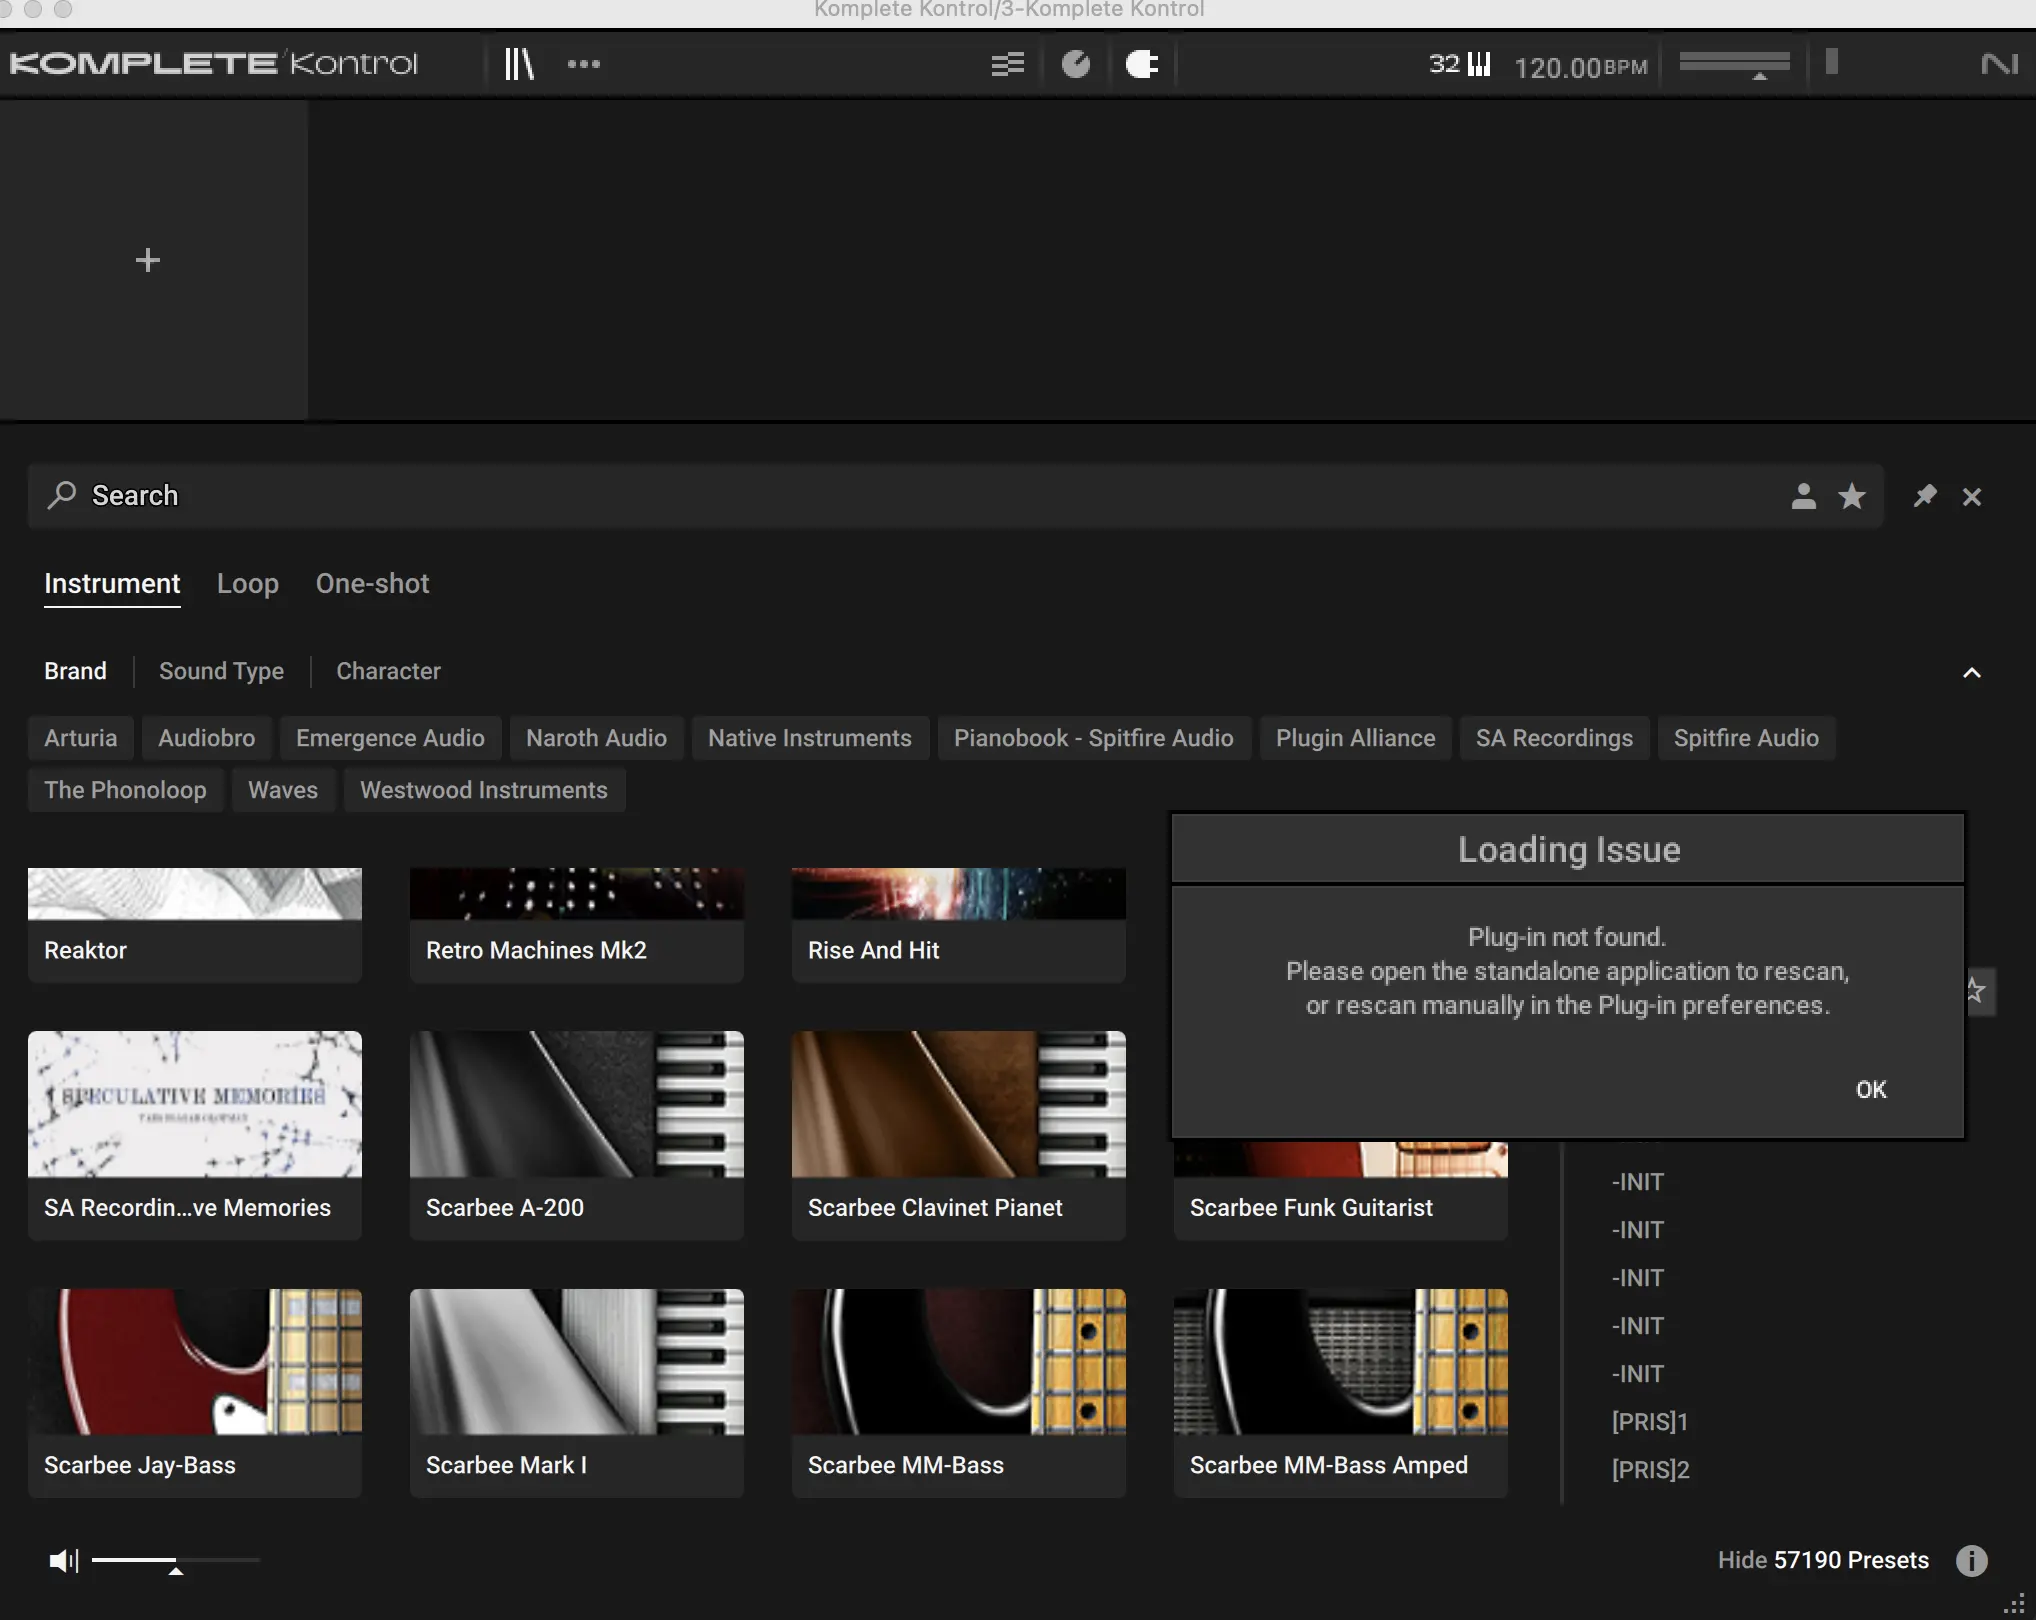2036x1620 pixels.
Task: Expand the Character filter
Action: tap(388, 671)
